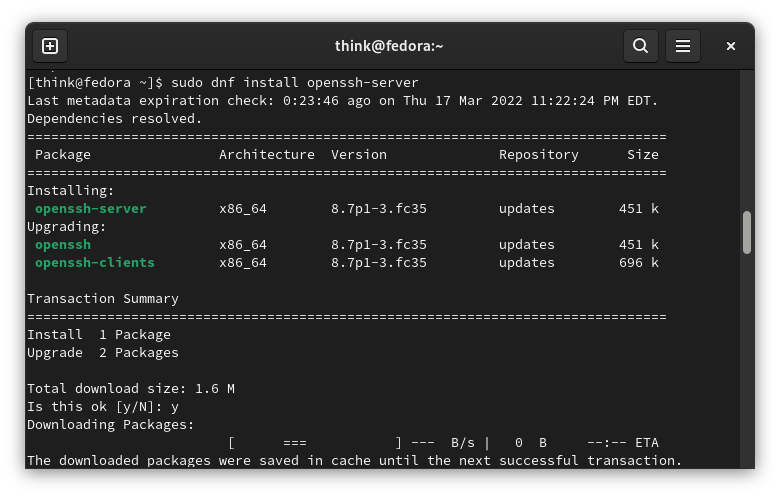Click the sudo dnf install command text
The width and height of the screenshot is (780, 497).
pos(294,83)
